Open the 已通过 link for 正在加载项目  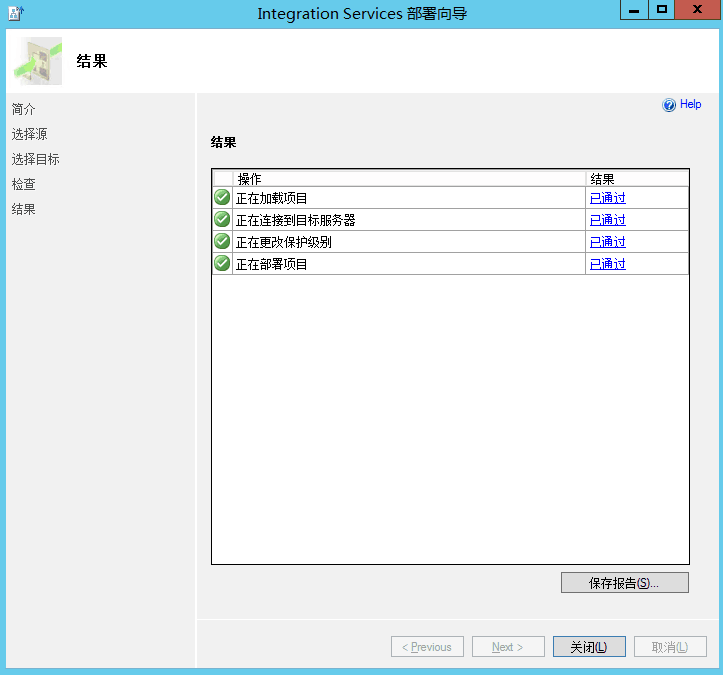tap(608, 198)
